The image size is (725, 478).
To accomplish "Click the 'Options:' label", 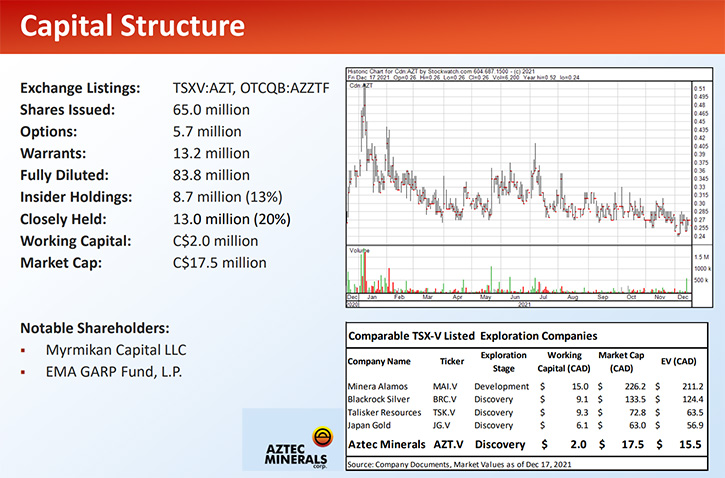I will (49, 132).
